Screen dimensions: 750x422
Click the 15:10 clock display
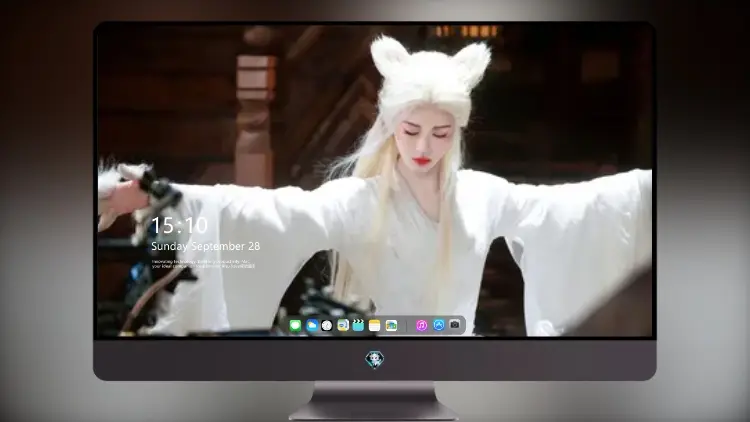[x=179, y=225]
